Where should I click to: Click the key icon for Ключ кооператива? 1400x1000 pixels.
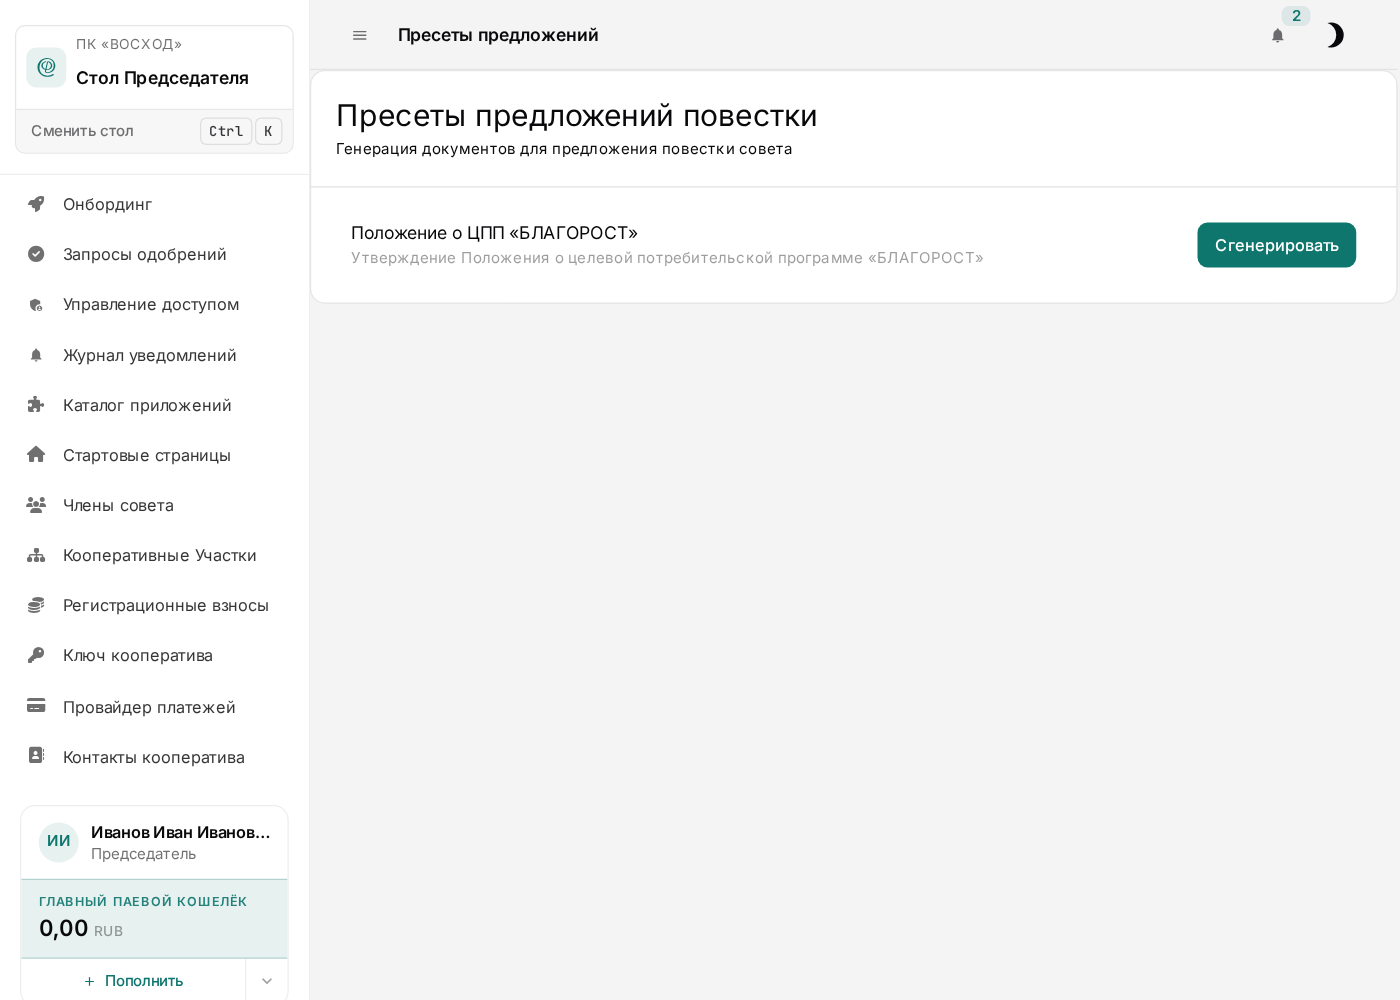click(x=36, y=655)
